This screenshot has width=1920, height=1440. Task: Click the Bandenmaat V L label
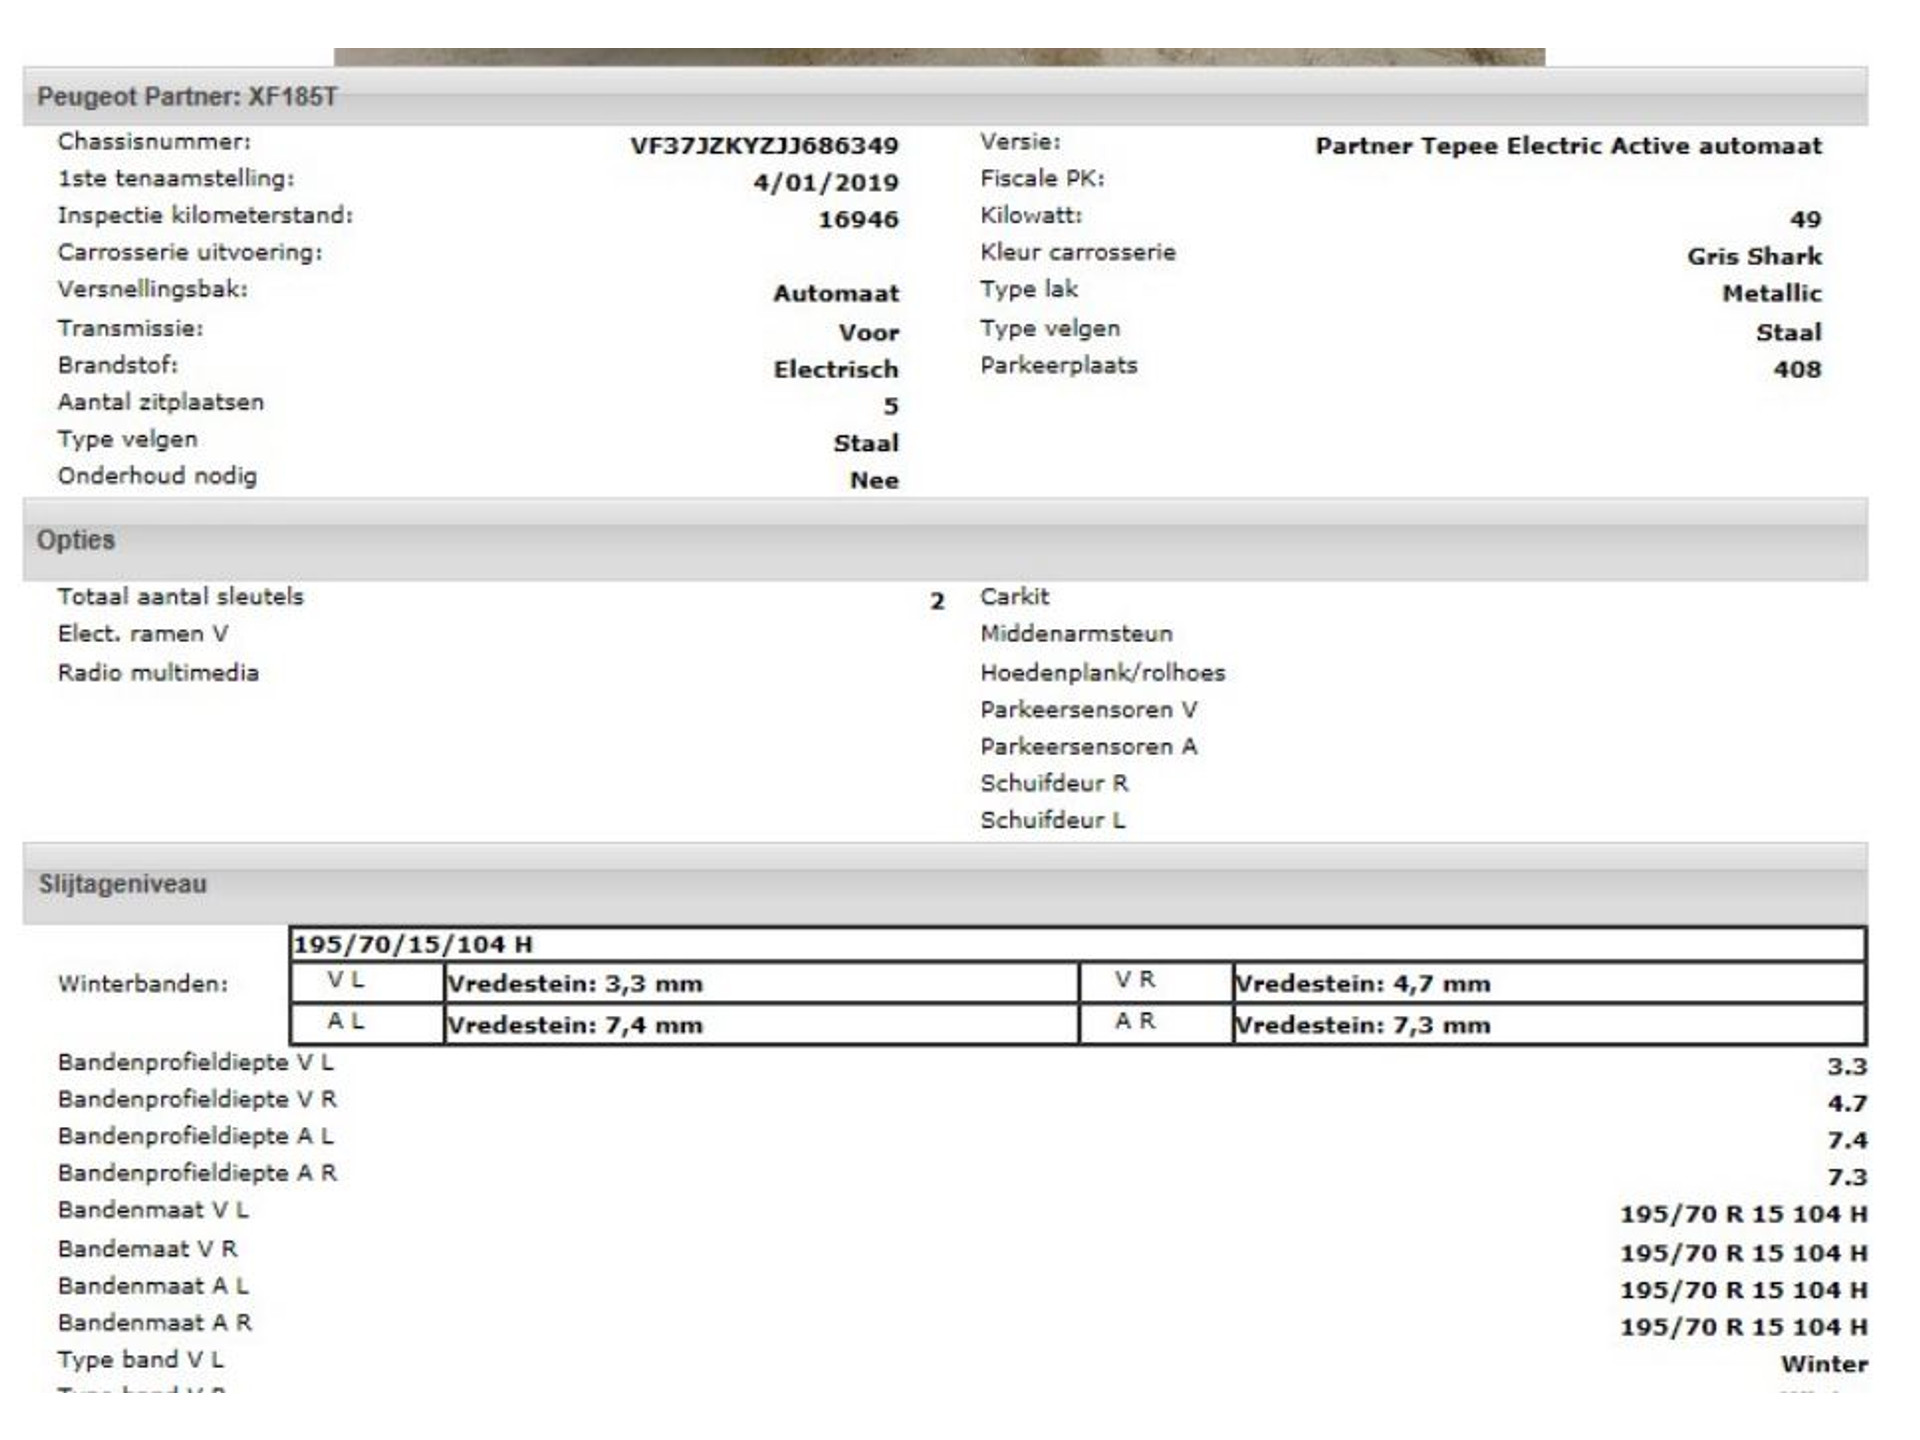153,1210
